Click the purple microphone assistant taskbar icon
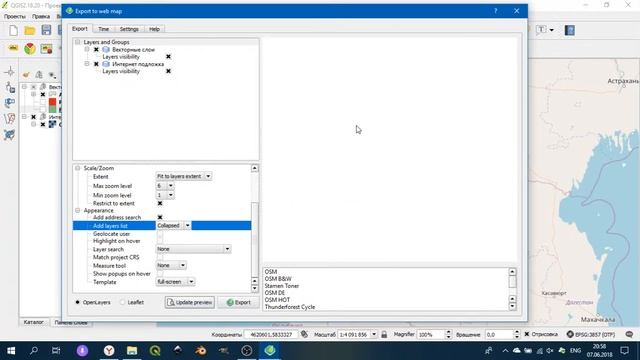The width and height of the screenshot is (640, 360). [82, 351]
